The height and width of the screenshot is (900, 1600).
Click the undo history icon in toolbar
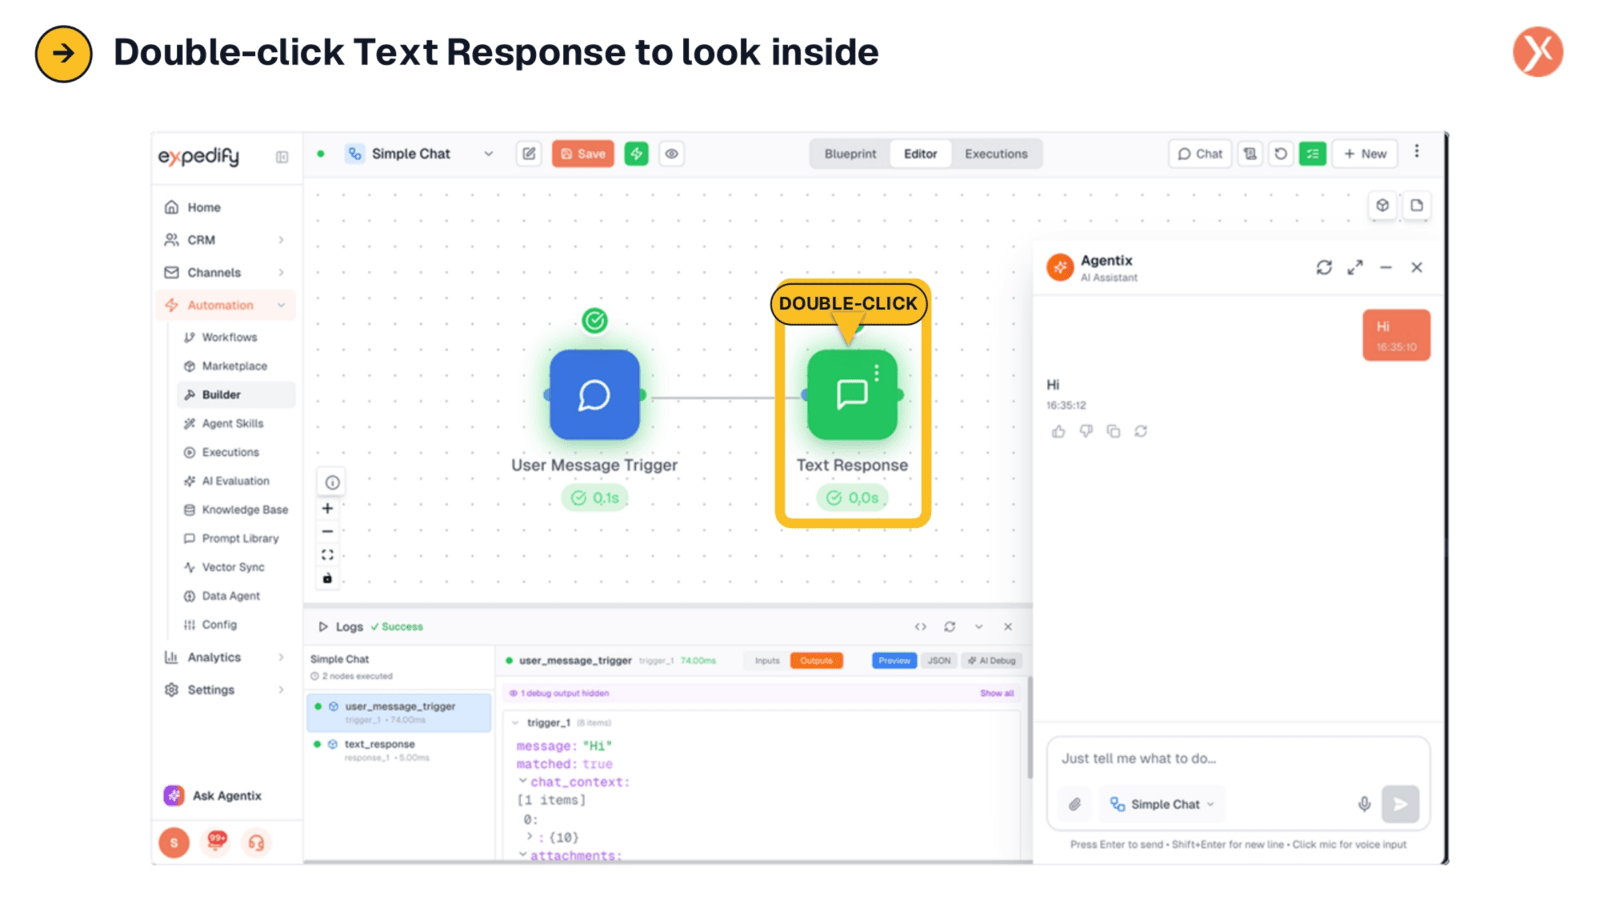(1281, 154)
